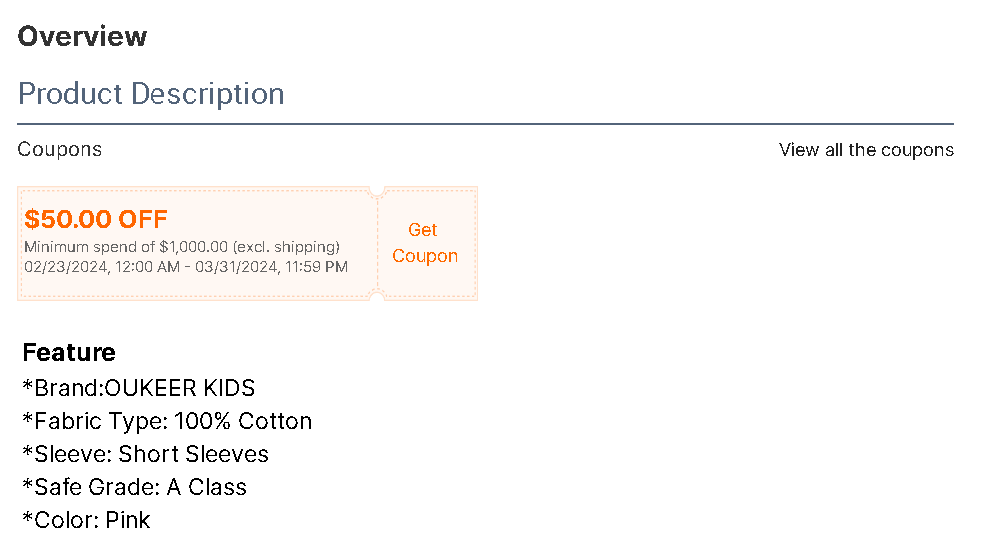Click the Overview heading
The image size is (987, 545).
coord(83,37)
